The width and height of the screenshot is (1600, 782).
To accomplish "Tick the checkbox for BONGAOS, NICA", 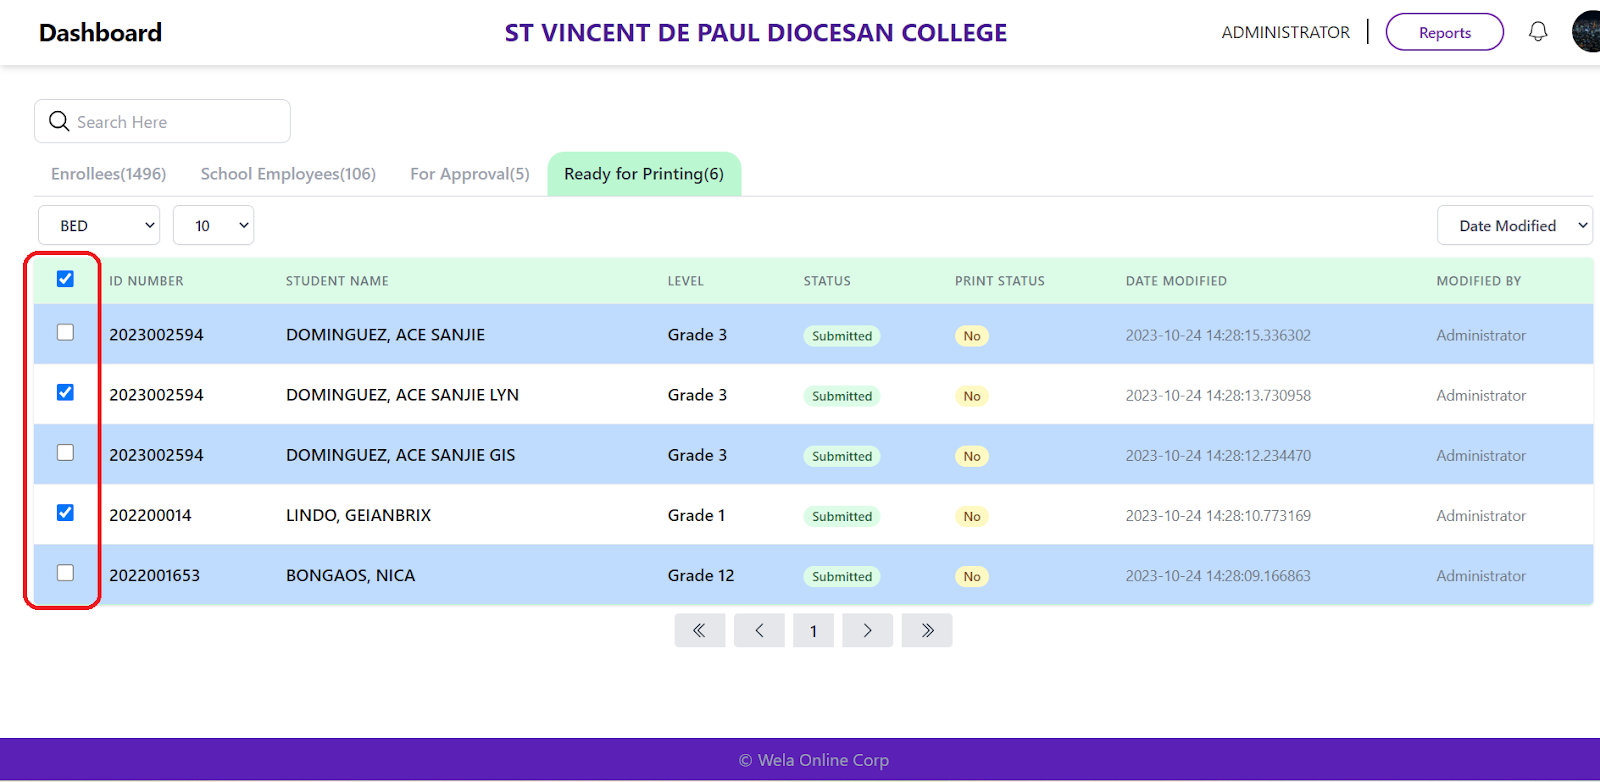I will pos(65,572).
